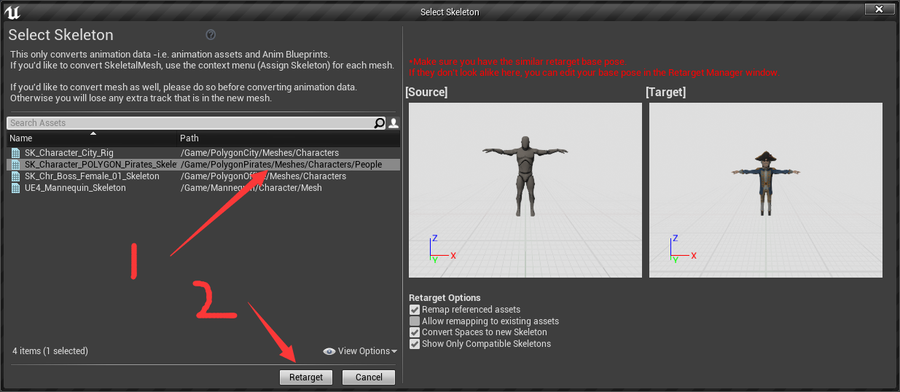Click path /Game/PolygonPirates/Meshes/Characters/People
Image resolution: width=900 pixels, height=392 pixels.
(281, 165)
